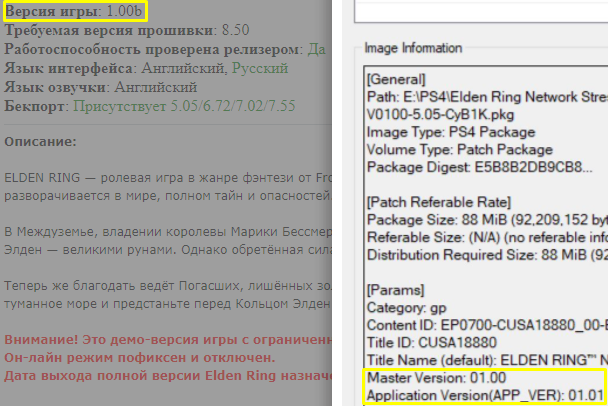
Task: Click the 'V0100-5.05-CyB1K.pkg' file name
Action: 440,115
